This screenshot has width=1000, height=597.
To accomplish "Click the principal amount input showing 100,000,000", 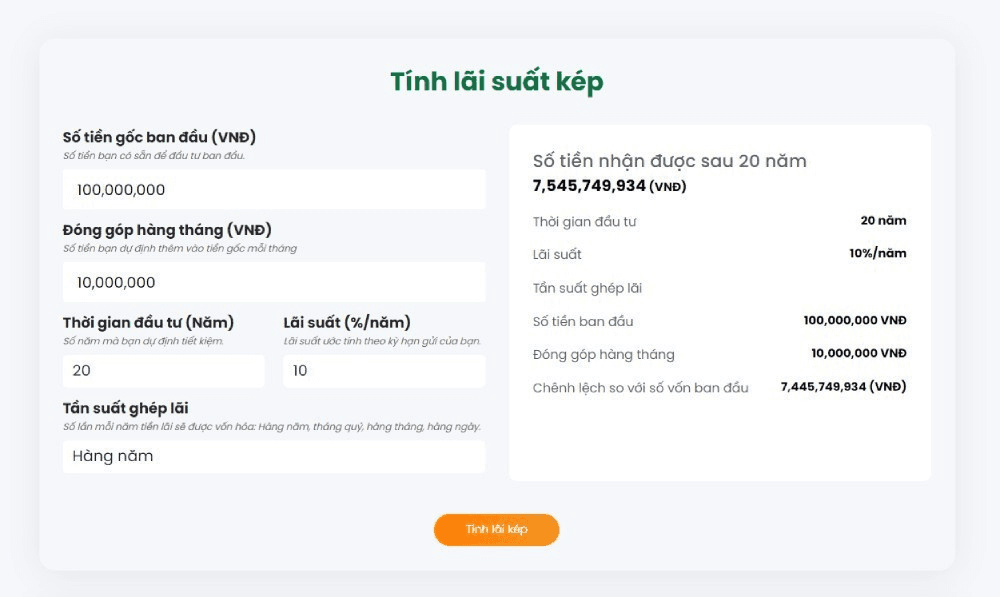I will tap(272, 188).
